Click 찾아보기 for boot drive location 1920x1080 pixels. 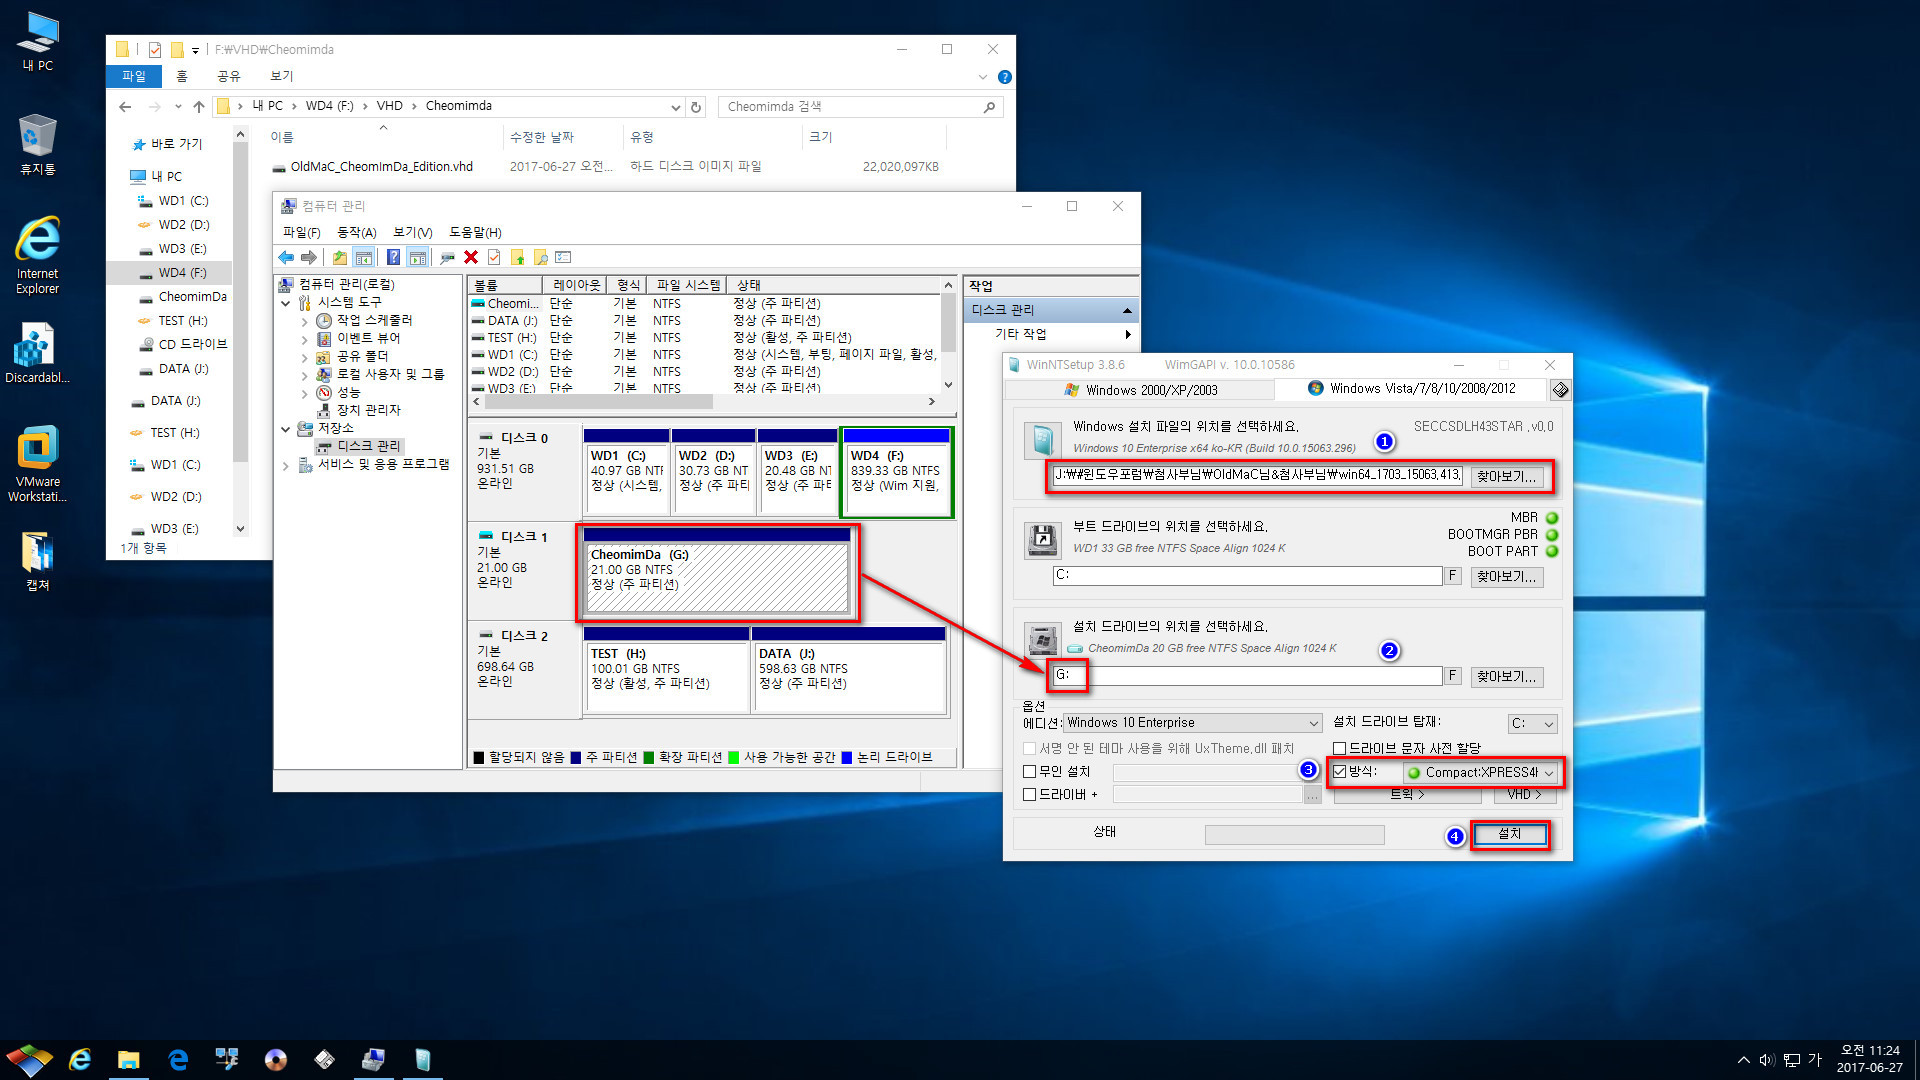(1506, 577)
